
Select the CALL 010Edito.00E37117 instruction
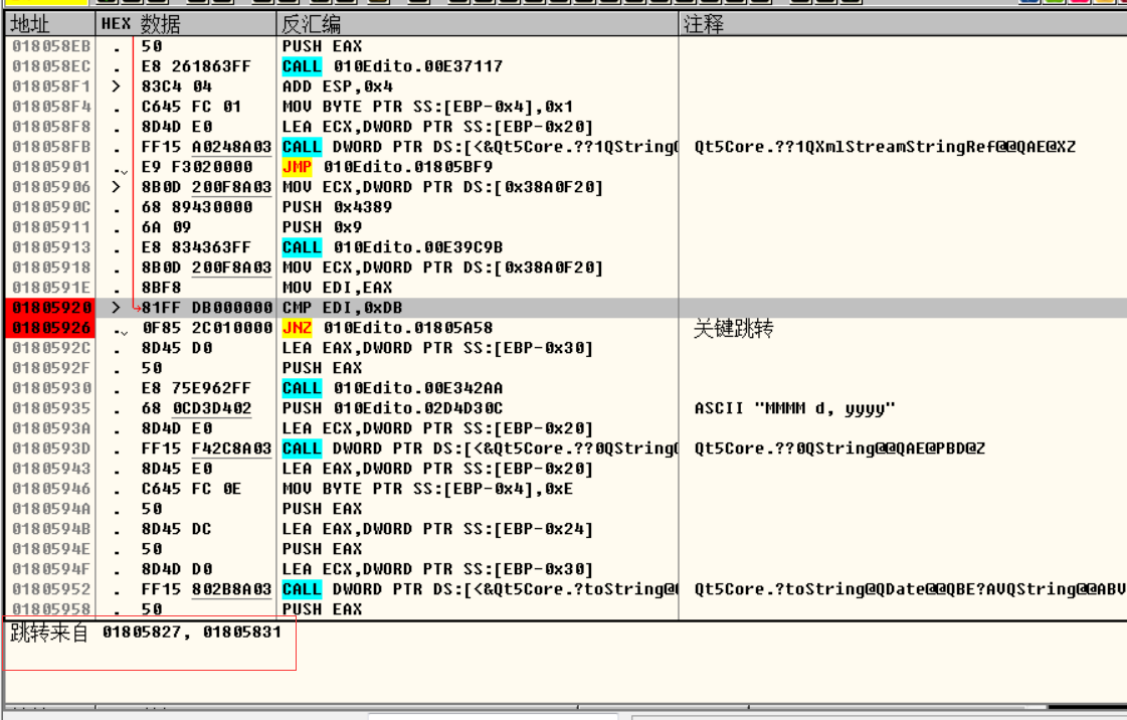click(x=392, y=67)
